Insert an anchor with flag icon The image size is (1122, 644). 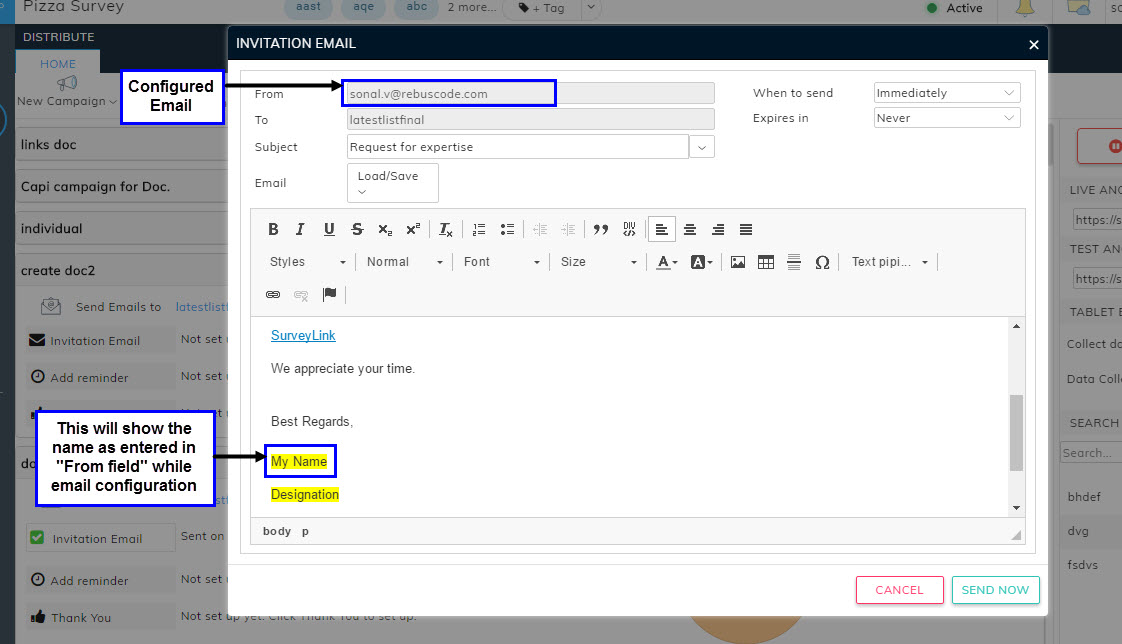click(329, 294)
